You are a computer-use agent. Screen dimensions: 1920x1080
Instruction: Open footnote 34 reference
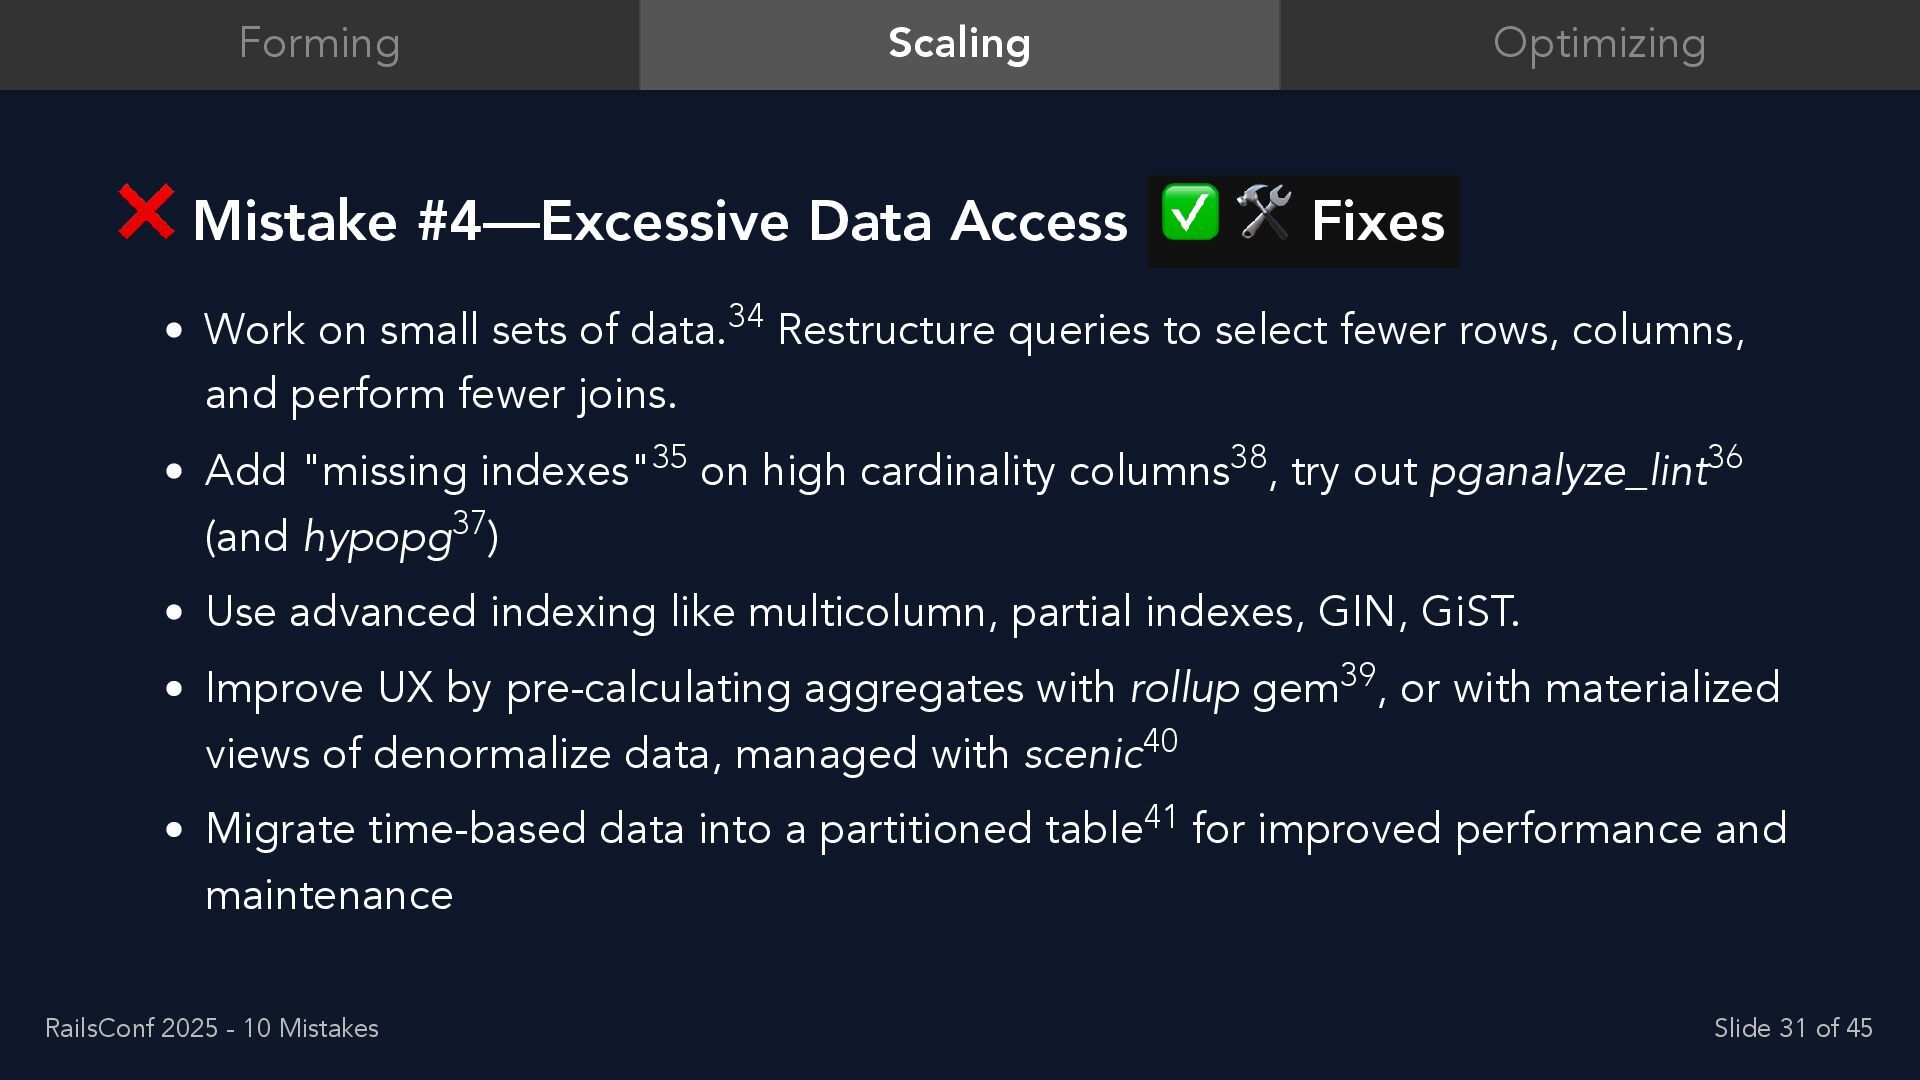[746, 316]
